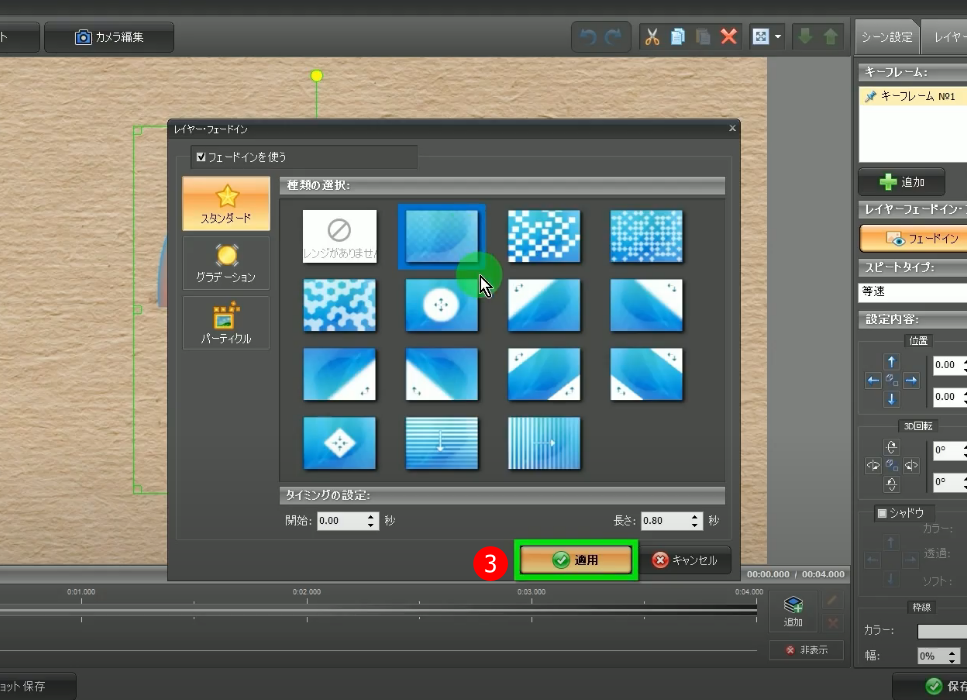The width and height of the screenshot is (967, 700).
Task: Click the start time (開始) spinner arrows
Action: point(372,521)
